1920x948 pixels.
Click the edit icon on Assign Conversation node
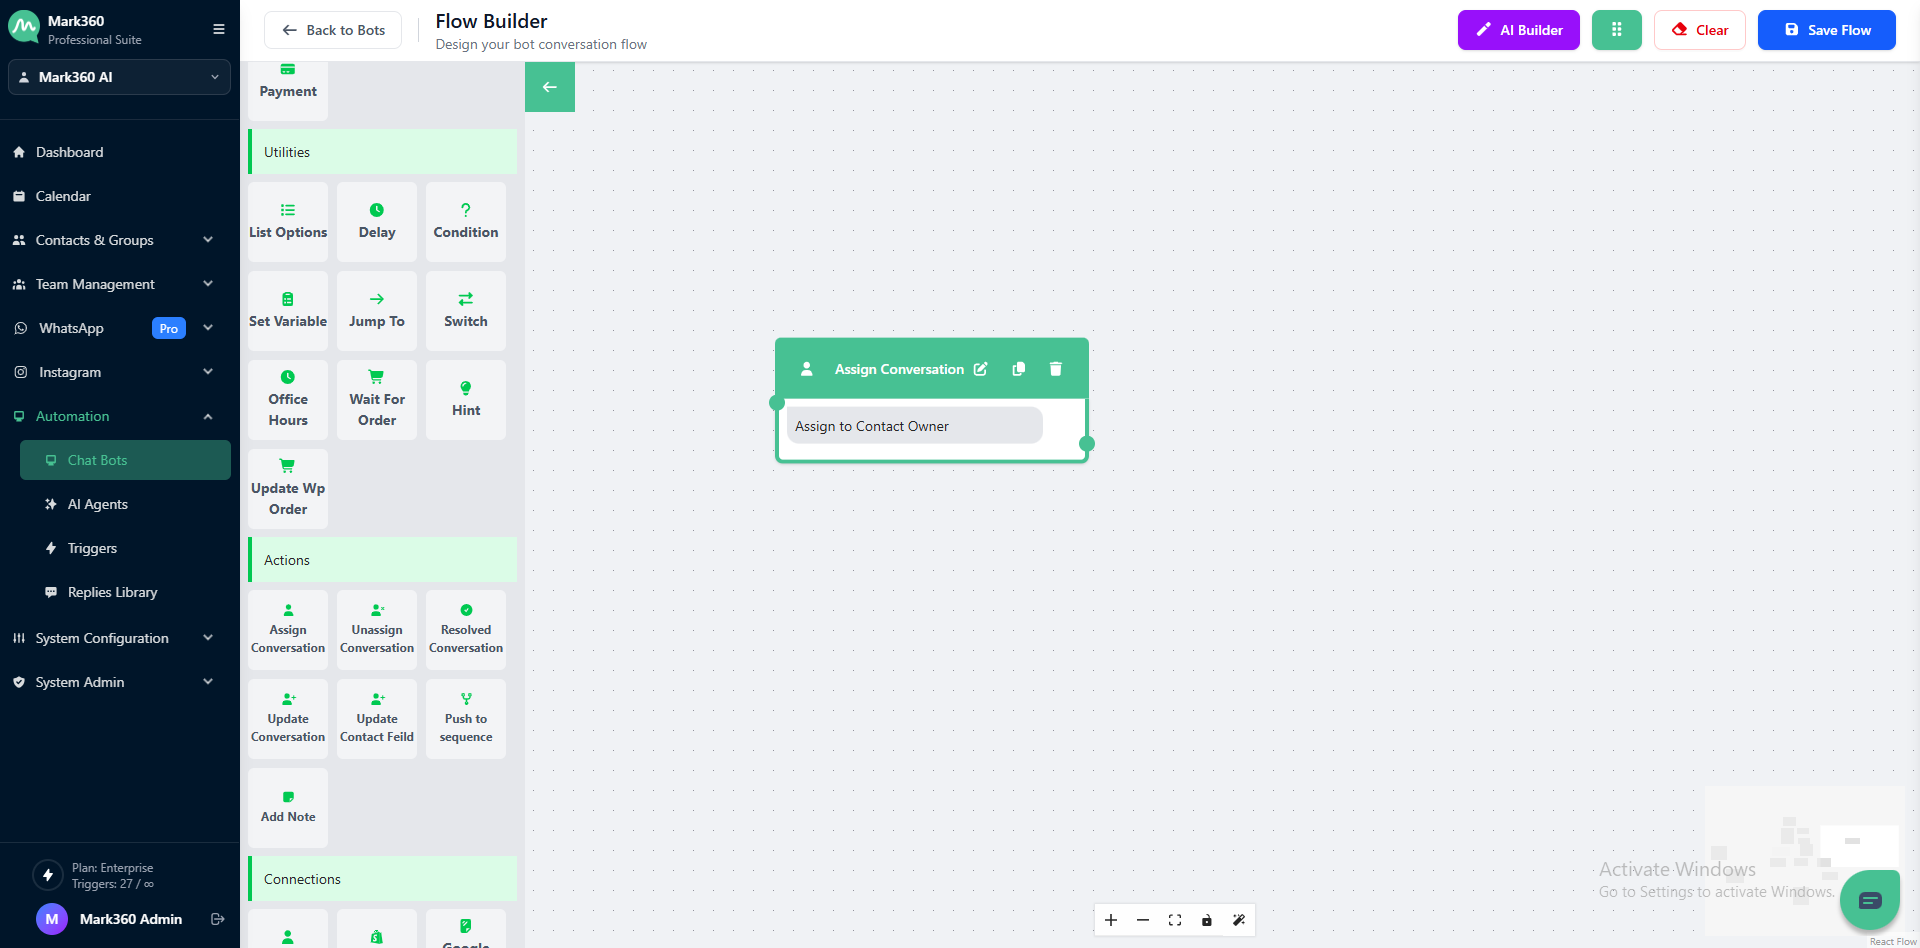pyautogui.click(x=980, y=369)
